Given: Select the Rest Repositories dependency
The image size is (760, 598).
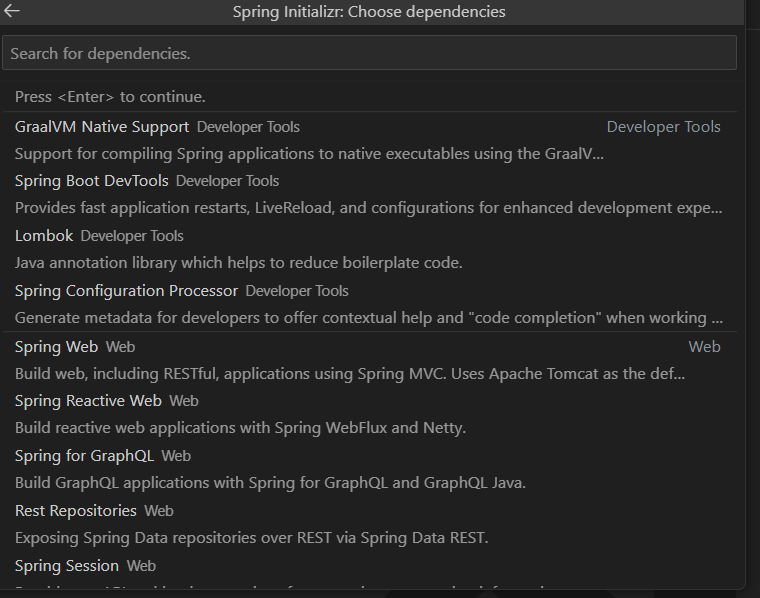Looking at the screenshot, I should 369,524.
